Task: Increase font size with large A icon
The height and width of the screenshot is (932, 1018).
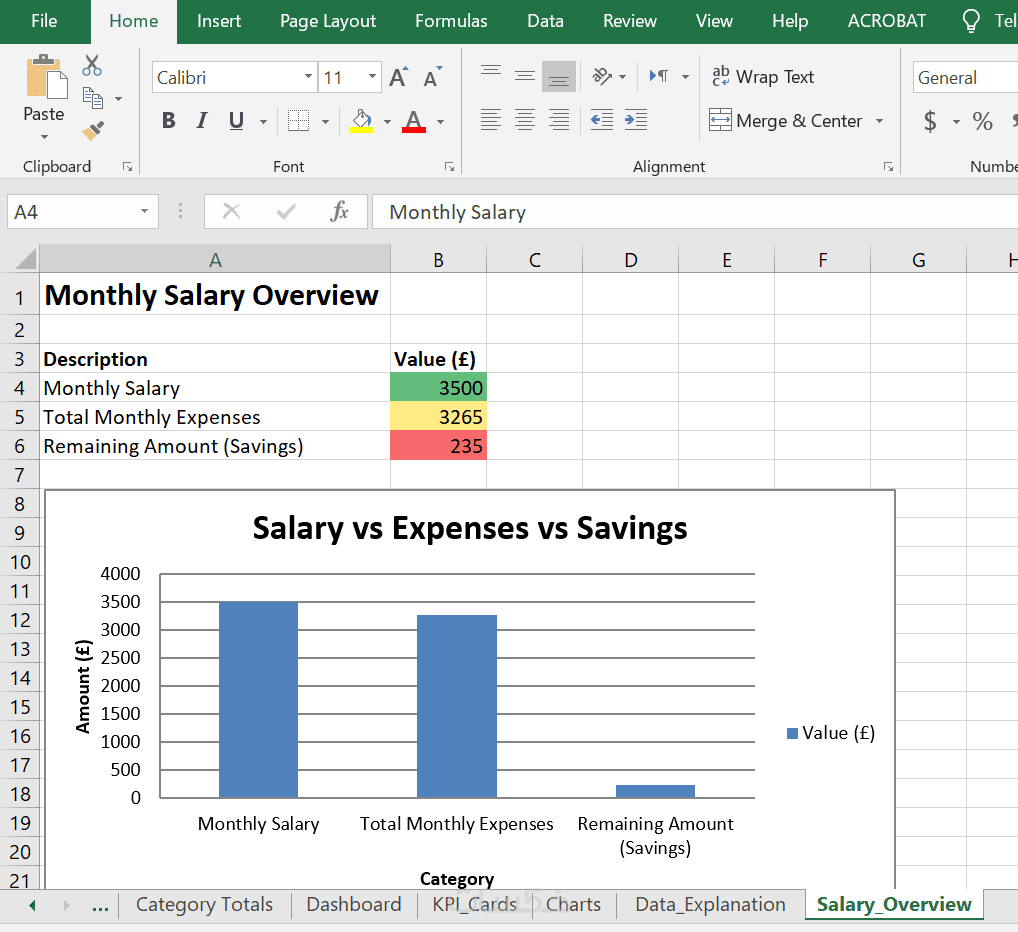Action: coord(399,77)
